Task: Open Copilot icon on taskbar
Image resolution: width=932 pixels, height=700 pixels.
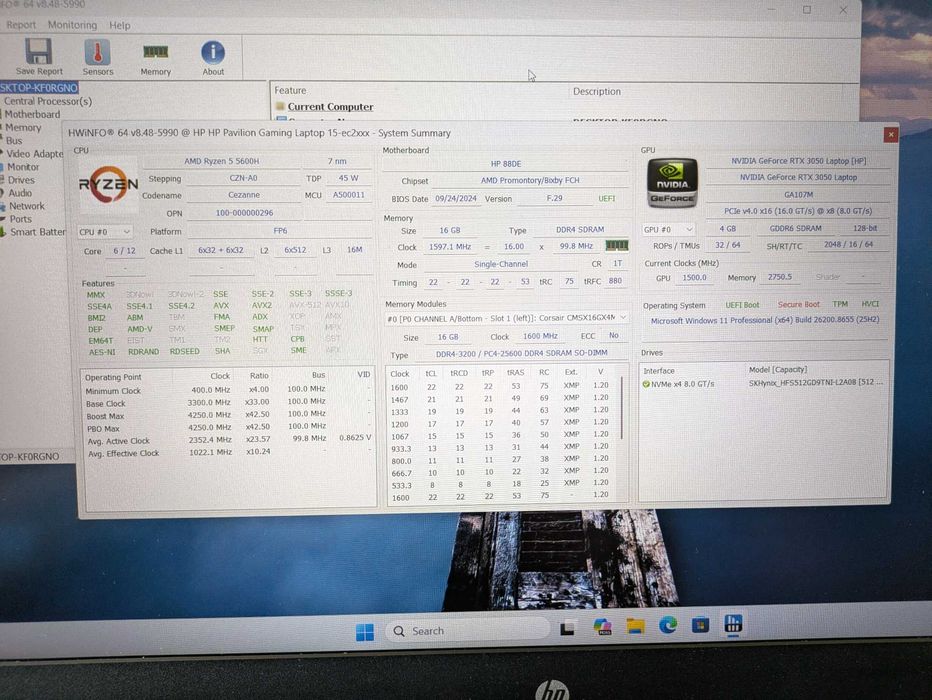Action: 602,626
